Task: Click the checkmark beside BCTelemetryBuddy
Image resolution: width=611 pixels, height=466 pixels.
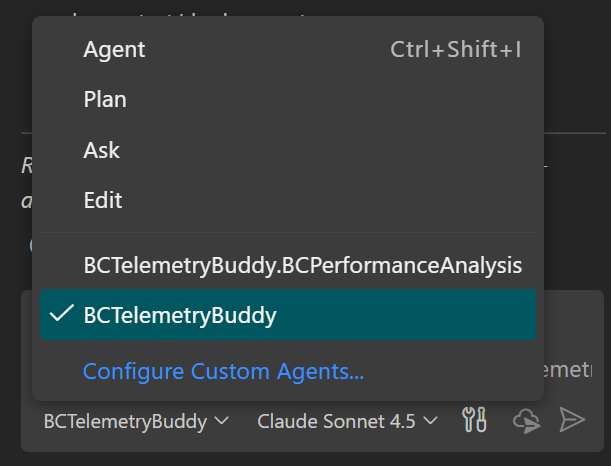Action: point(61,315)
